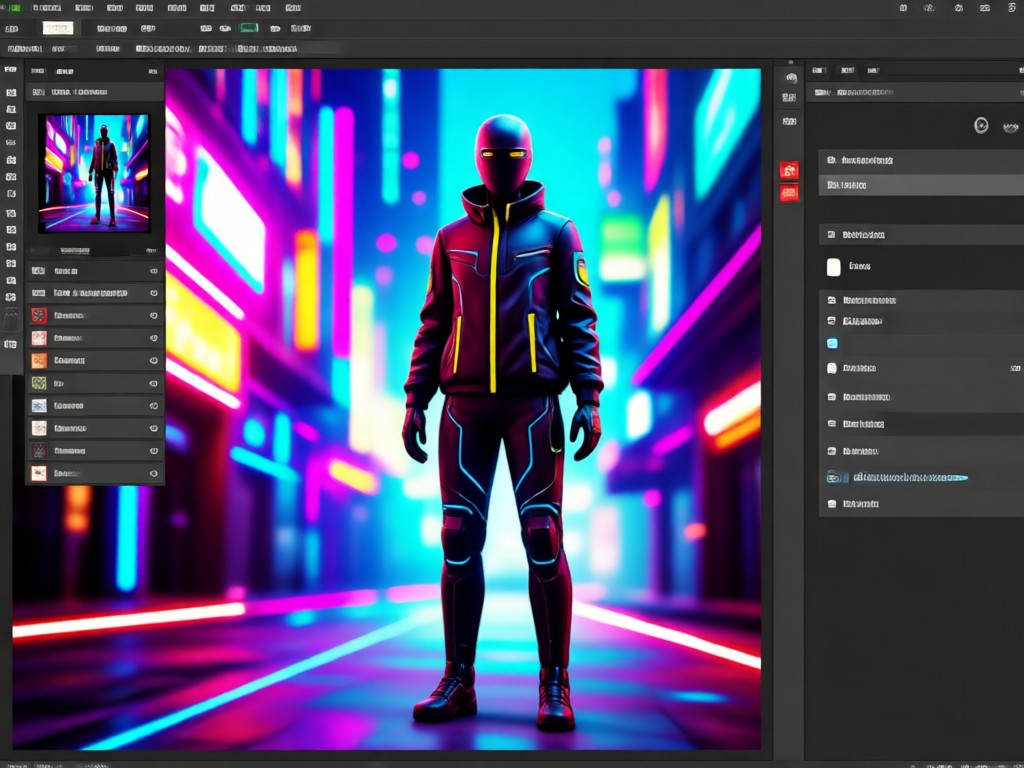Open the panel menu icon on the left panel header

pos(152,71)
